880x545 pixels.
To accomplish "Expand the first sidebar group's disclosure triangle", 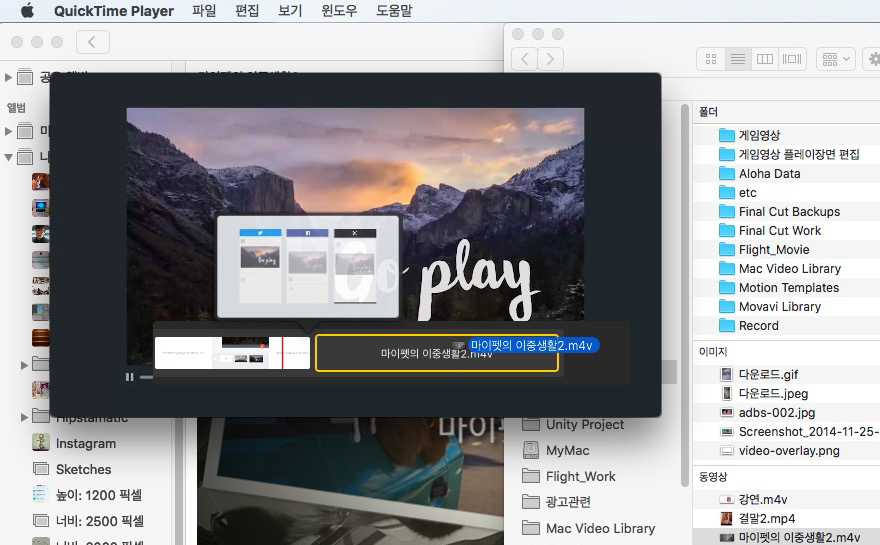I will point(8,77).
